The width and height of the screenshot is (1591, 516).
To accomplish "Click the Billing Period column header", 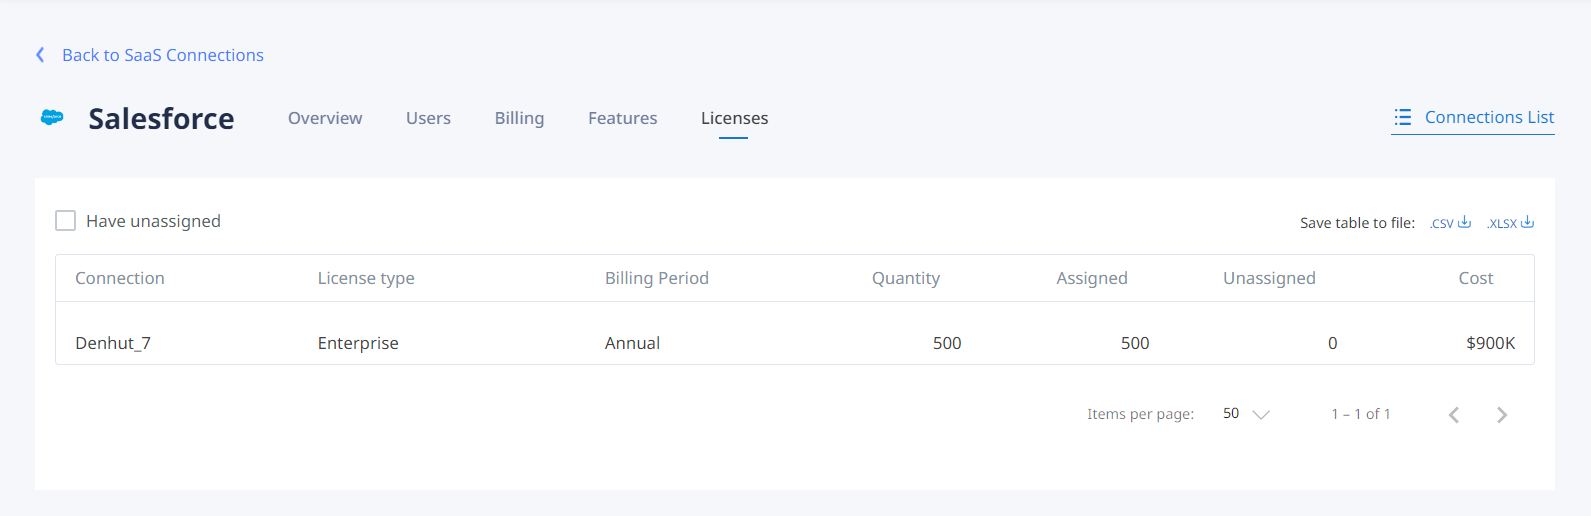I will coord(656,278).
